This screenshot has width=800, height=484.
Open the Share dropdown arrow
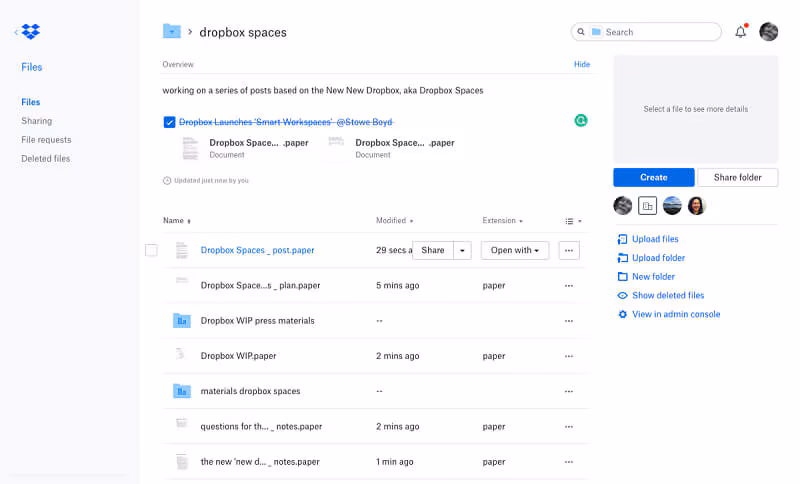click(462, 250)
